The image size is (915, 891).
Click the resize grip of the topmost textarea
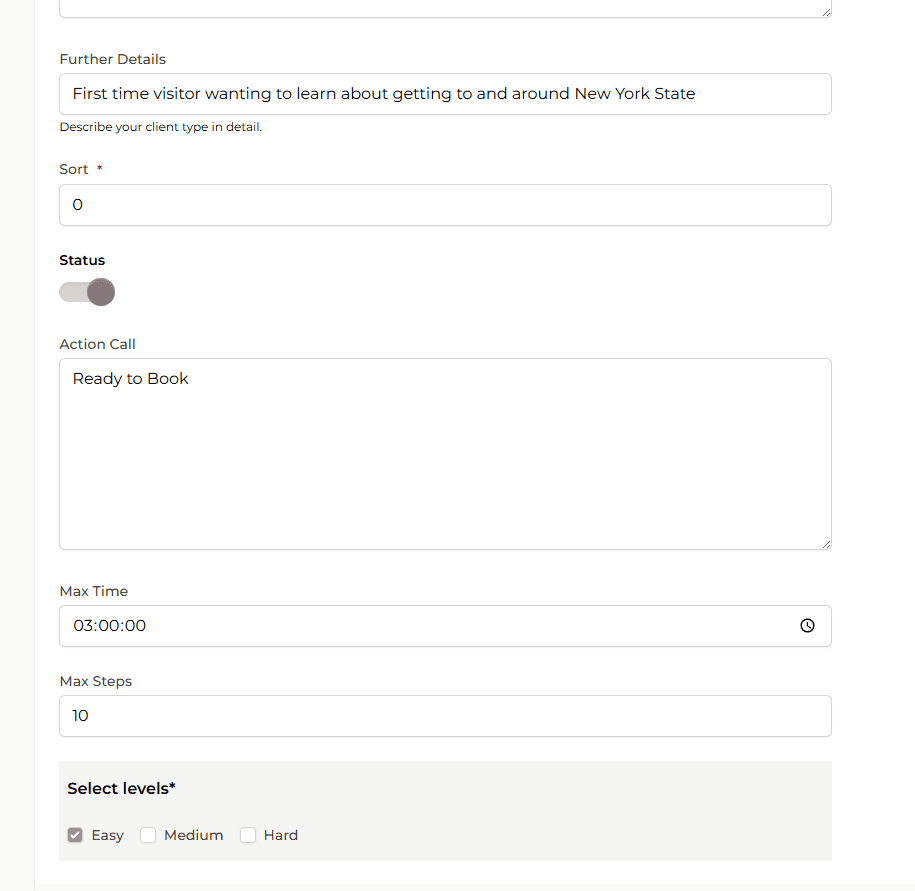826,12
